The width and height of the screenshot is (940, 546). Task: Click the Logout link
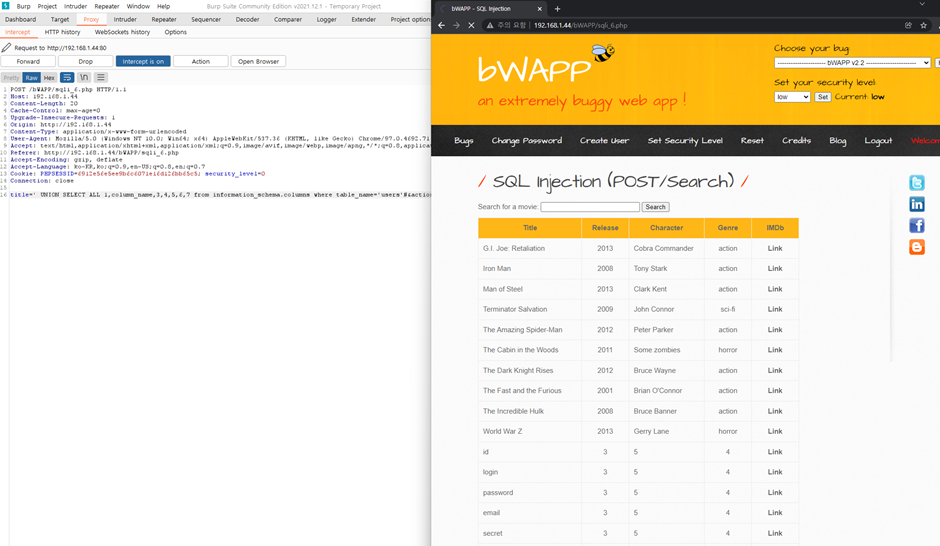pyautogui.click(x=878, y=141)
